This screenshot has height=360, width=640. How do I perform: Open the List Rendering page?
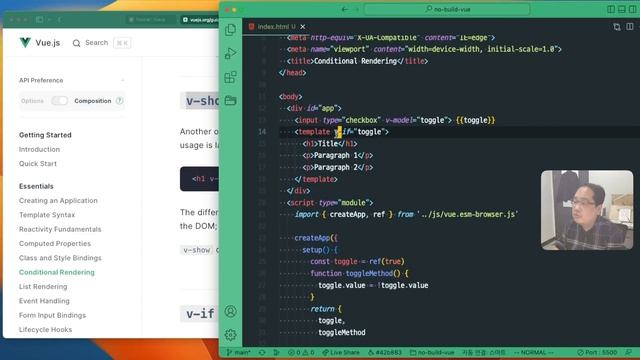pos(43,287)
